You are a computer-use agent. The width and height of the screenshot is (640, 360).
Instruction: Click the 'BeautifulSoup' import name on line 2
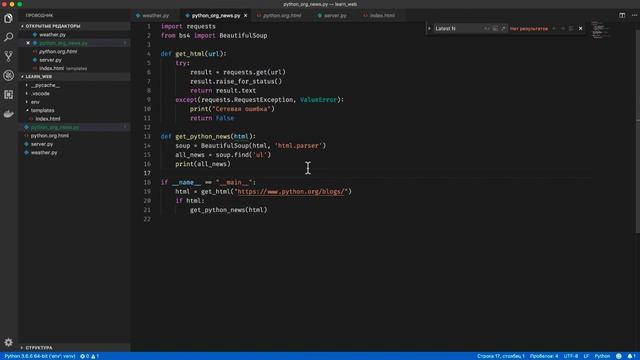[x=243, y=36]
